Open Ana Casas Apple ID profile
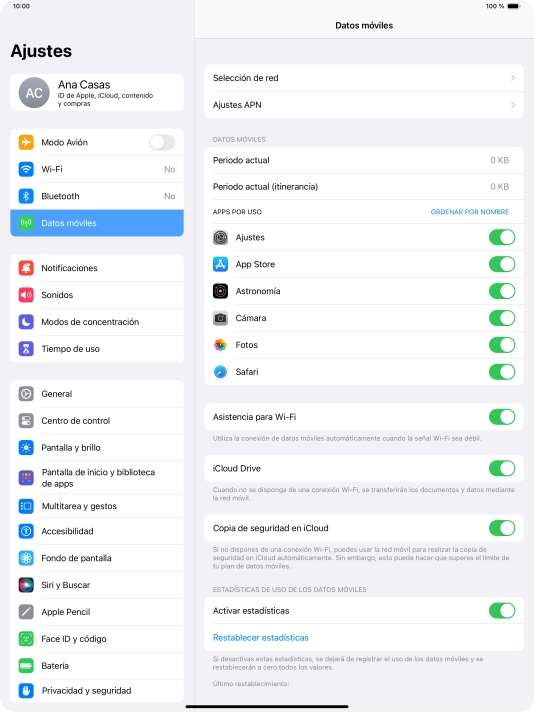 [97, 93]
